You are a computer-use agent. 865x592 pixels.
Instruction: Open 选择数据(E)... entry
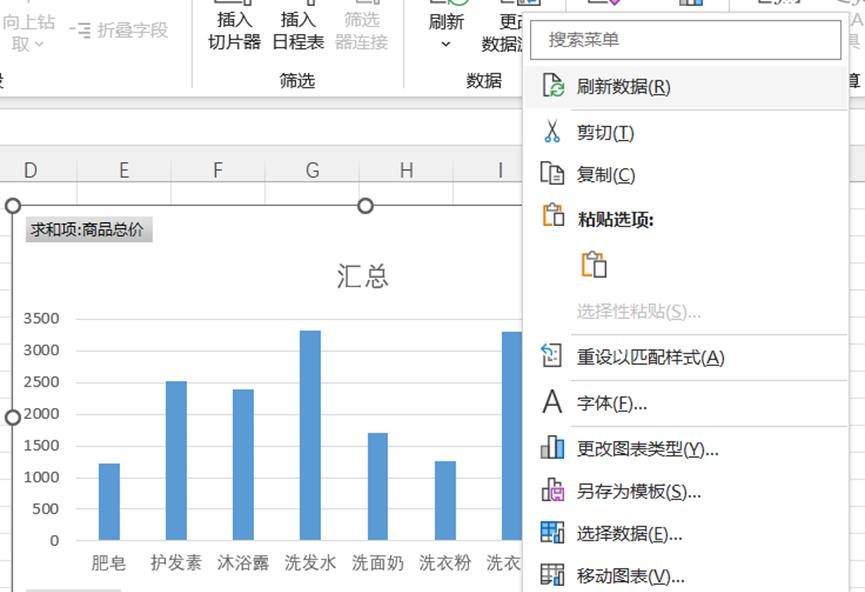pos(685,533)
